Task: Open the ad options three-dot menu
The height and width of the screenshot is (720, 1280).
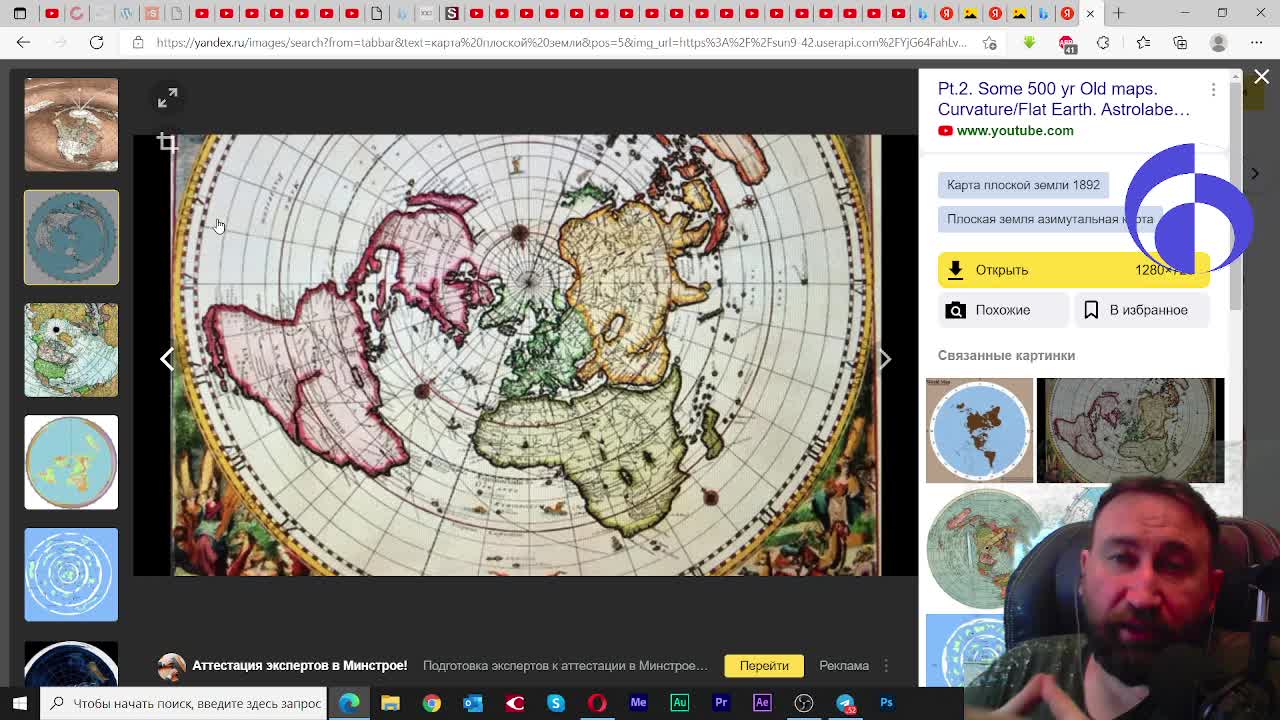Action: coord(886,666)
